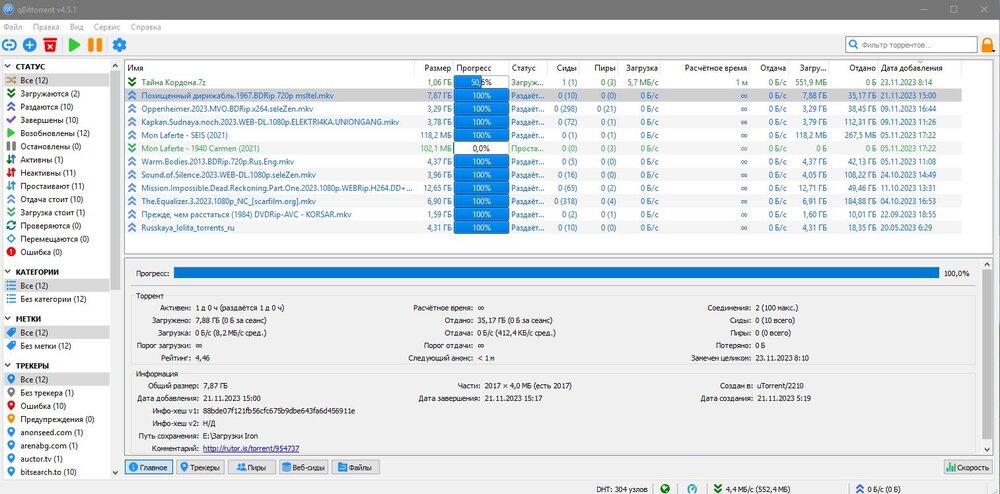Collapse the КАТЕГОРИИ section header

[36, 272]
